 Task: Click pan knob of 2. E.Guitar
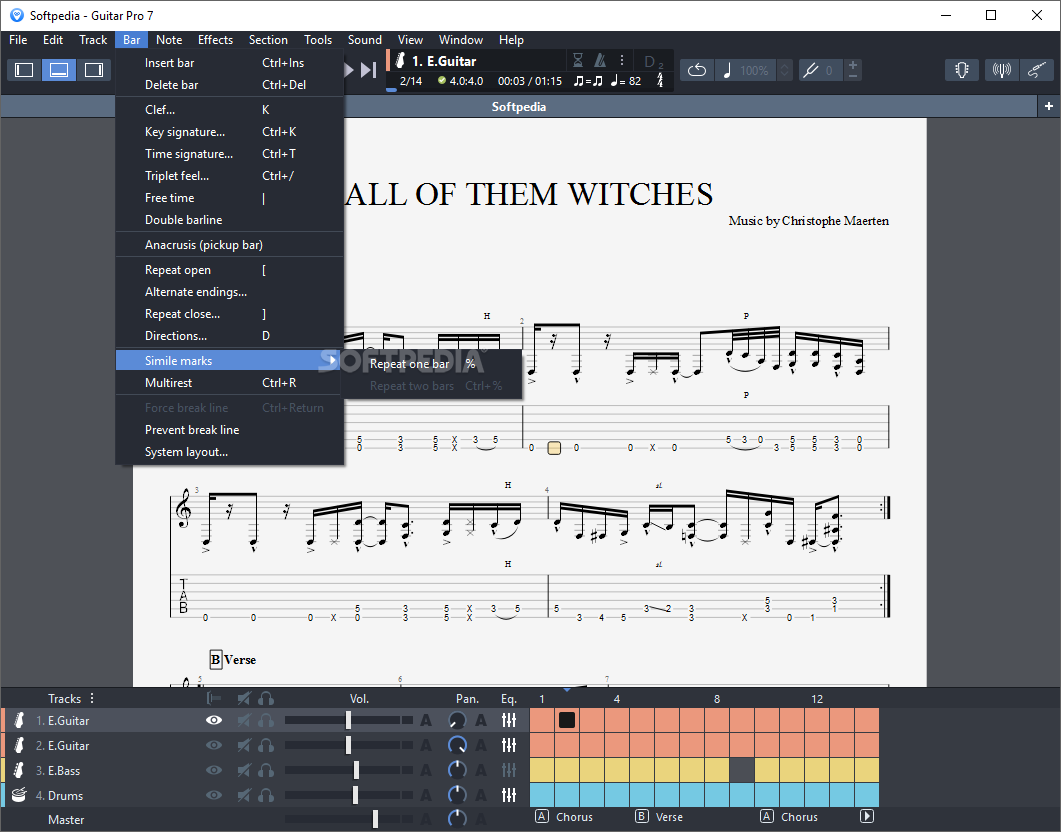point(457,745)
